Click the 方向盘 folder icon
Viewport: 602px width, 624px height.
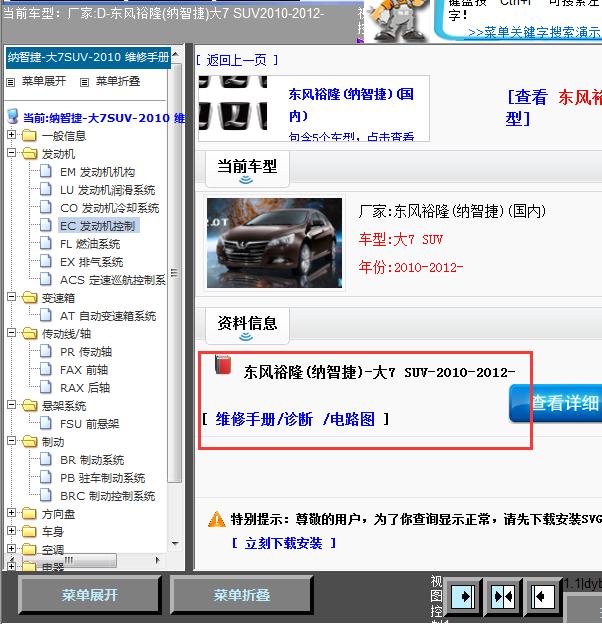(x=29, y=513)
